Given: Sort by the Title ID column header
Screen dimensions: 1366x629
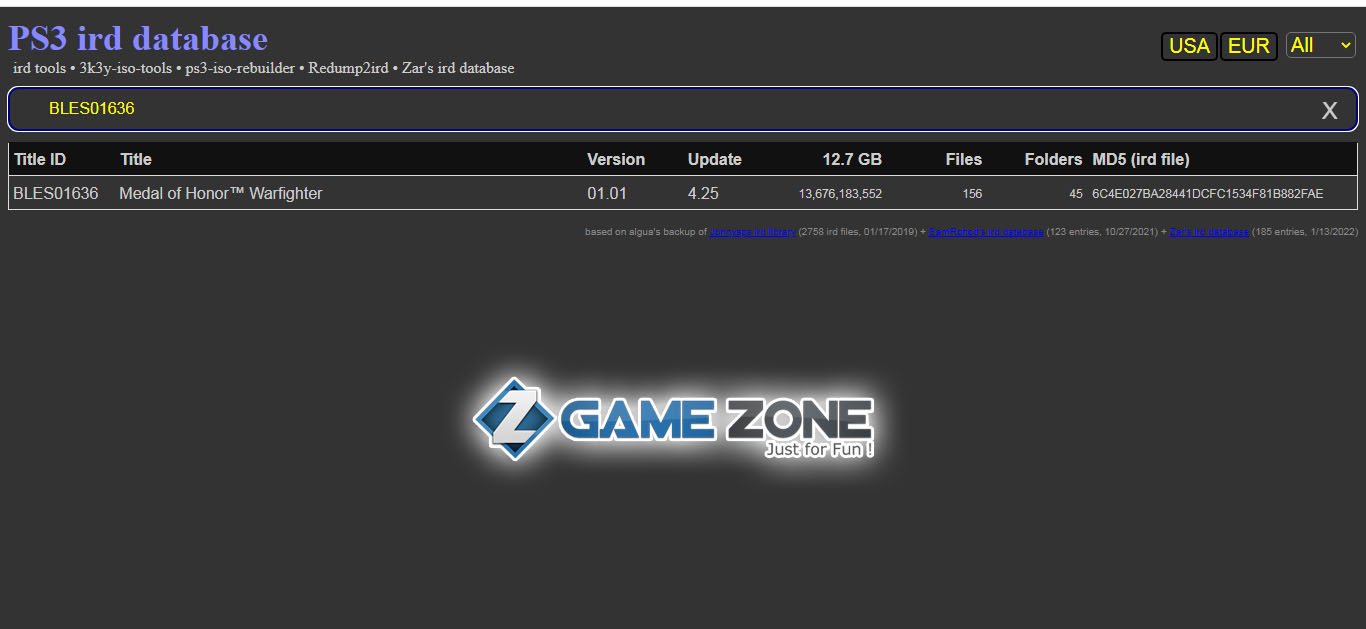Looking at the screenshot, I should point(40,159).
